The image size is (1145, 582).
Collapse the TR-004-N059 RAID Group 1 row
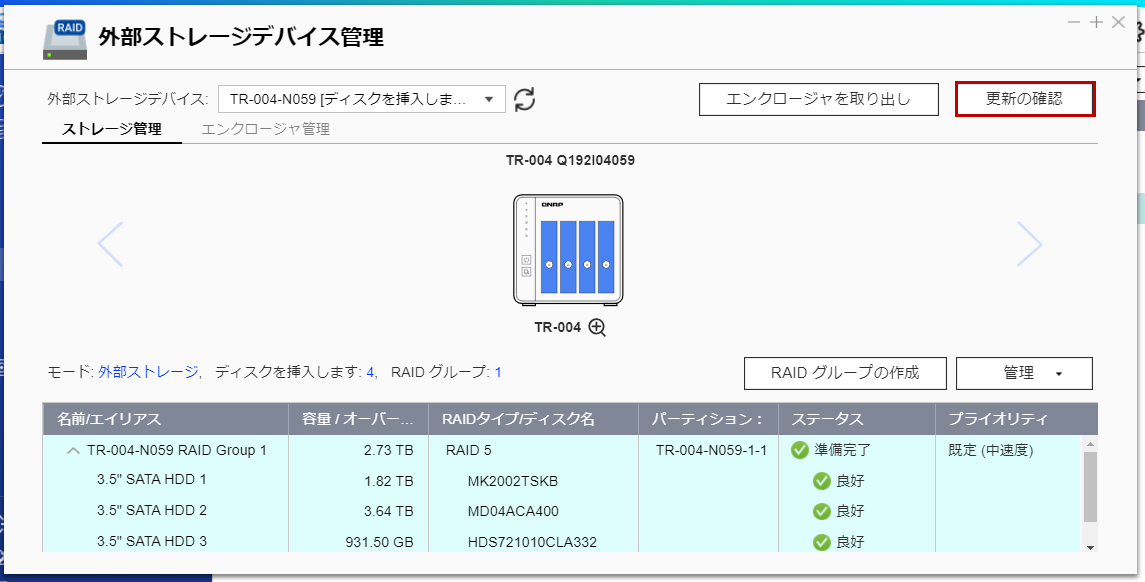point(73,451)
